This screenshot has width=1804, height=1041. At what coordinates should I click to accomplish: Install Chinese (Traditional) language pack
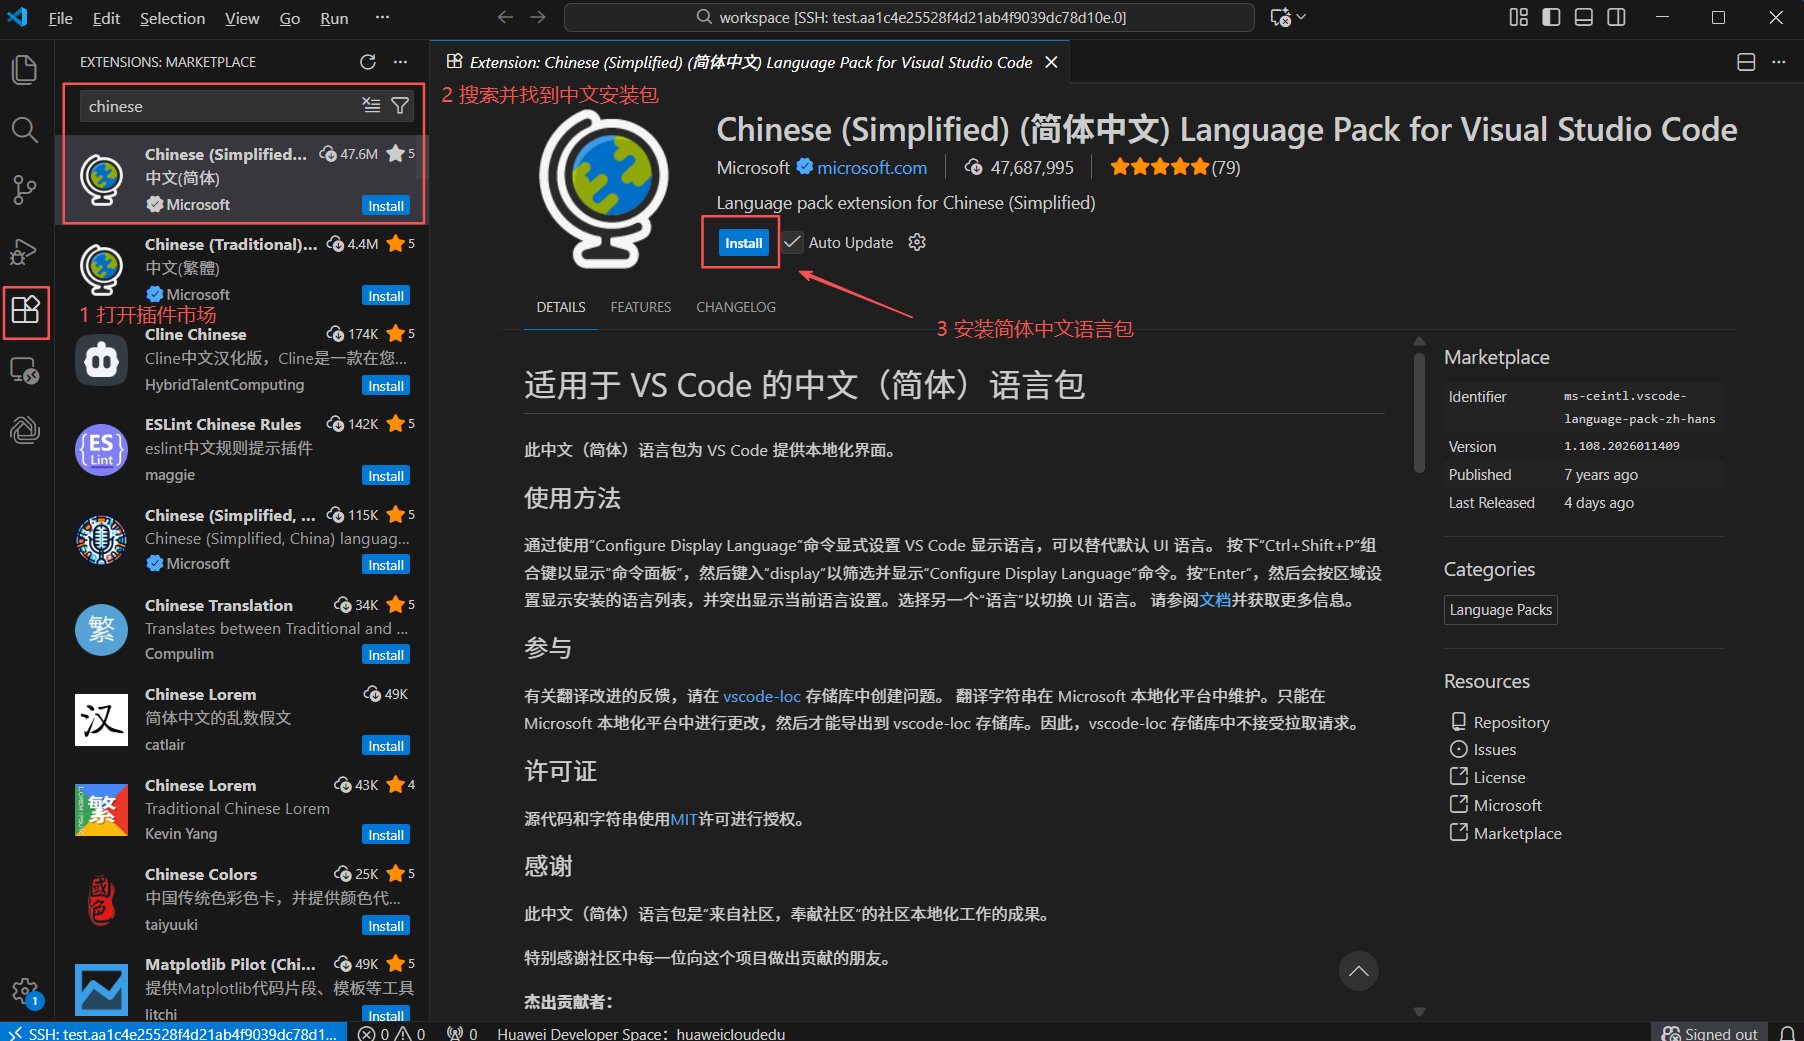point(386,296)
